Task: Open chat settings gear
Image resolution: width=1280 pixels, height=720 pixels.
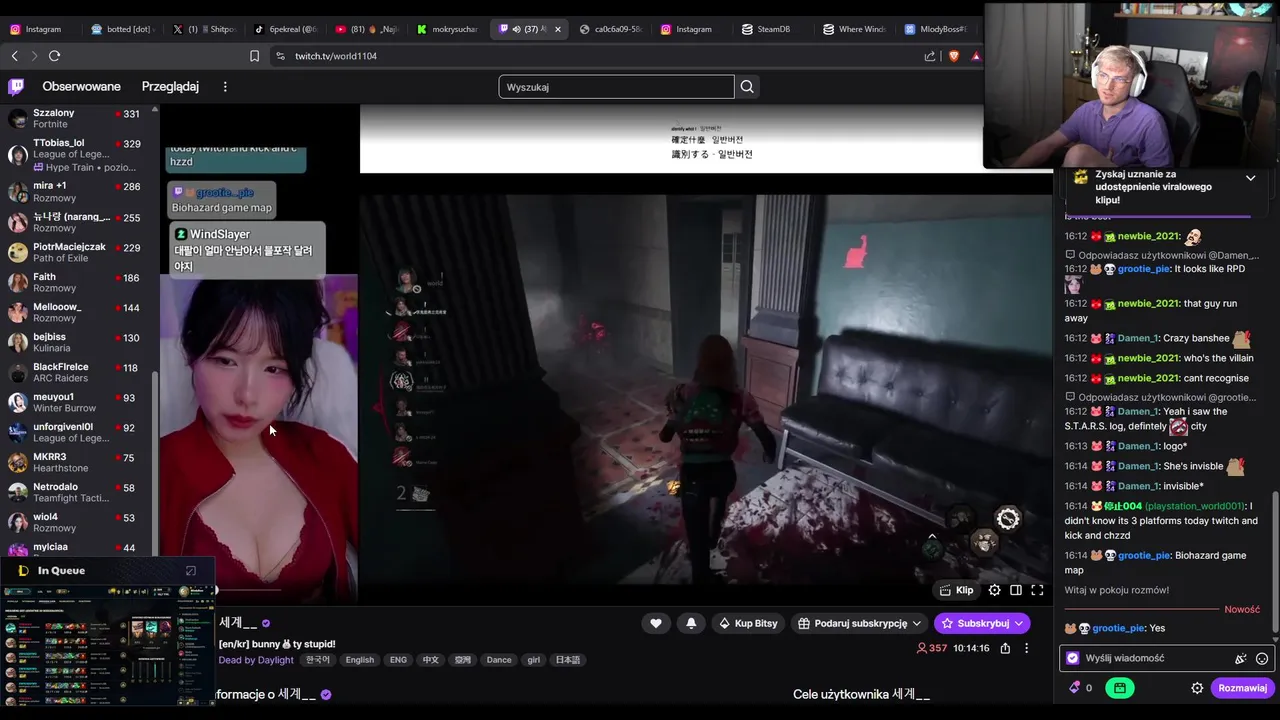Action: tap(1197, 688)
